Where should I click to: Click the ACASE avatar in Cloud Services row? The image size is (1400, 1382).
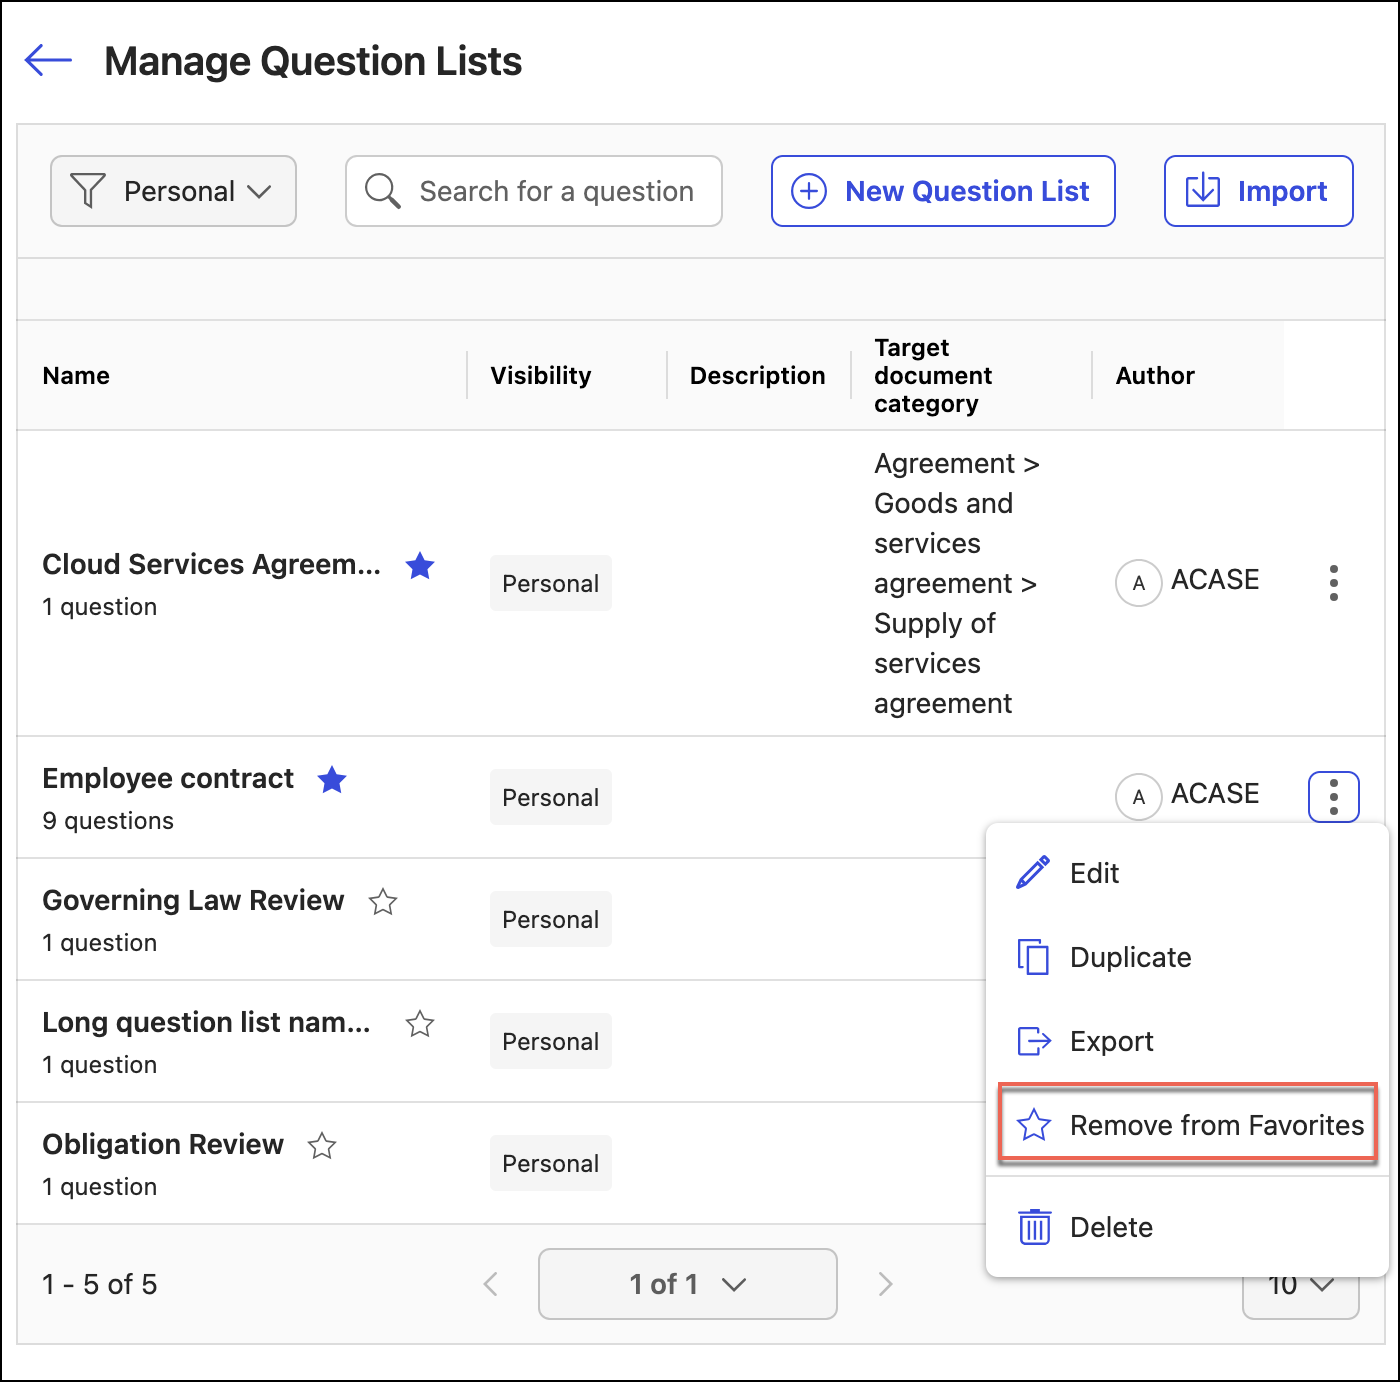pyautogui.click(x=1138, y=583)
